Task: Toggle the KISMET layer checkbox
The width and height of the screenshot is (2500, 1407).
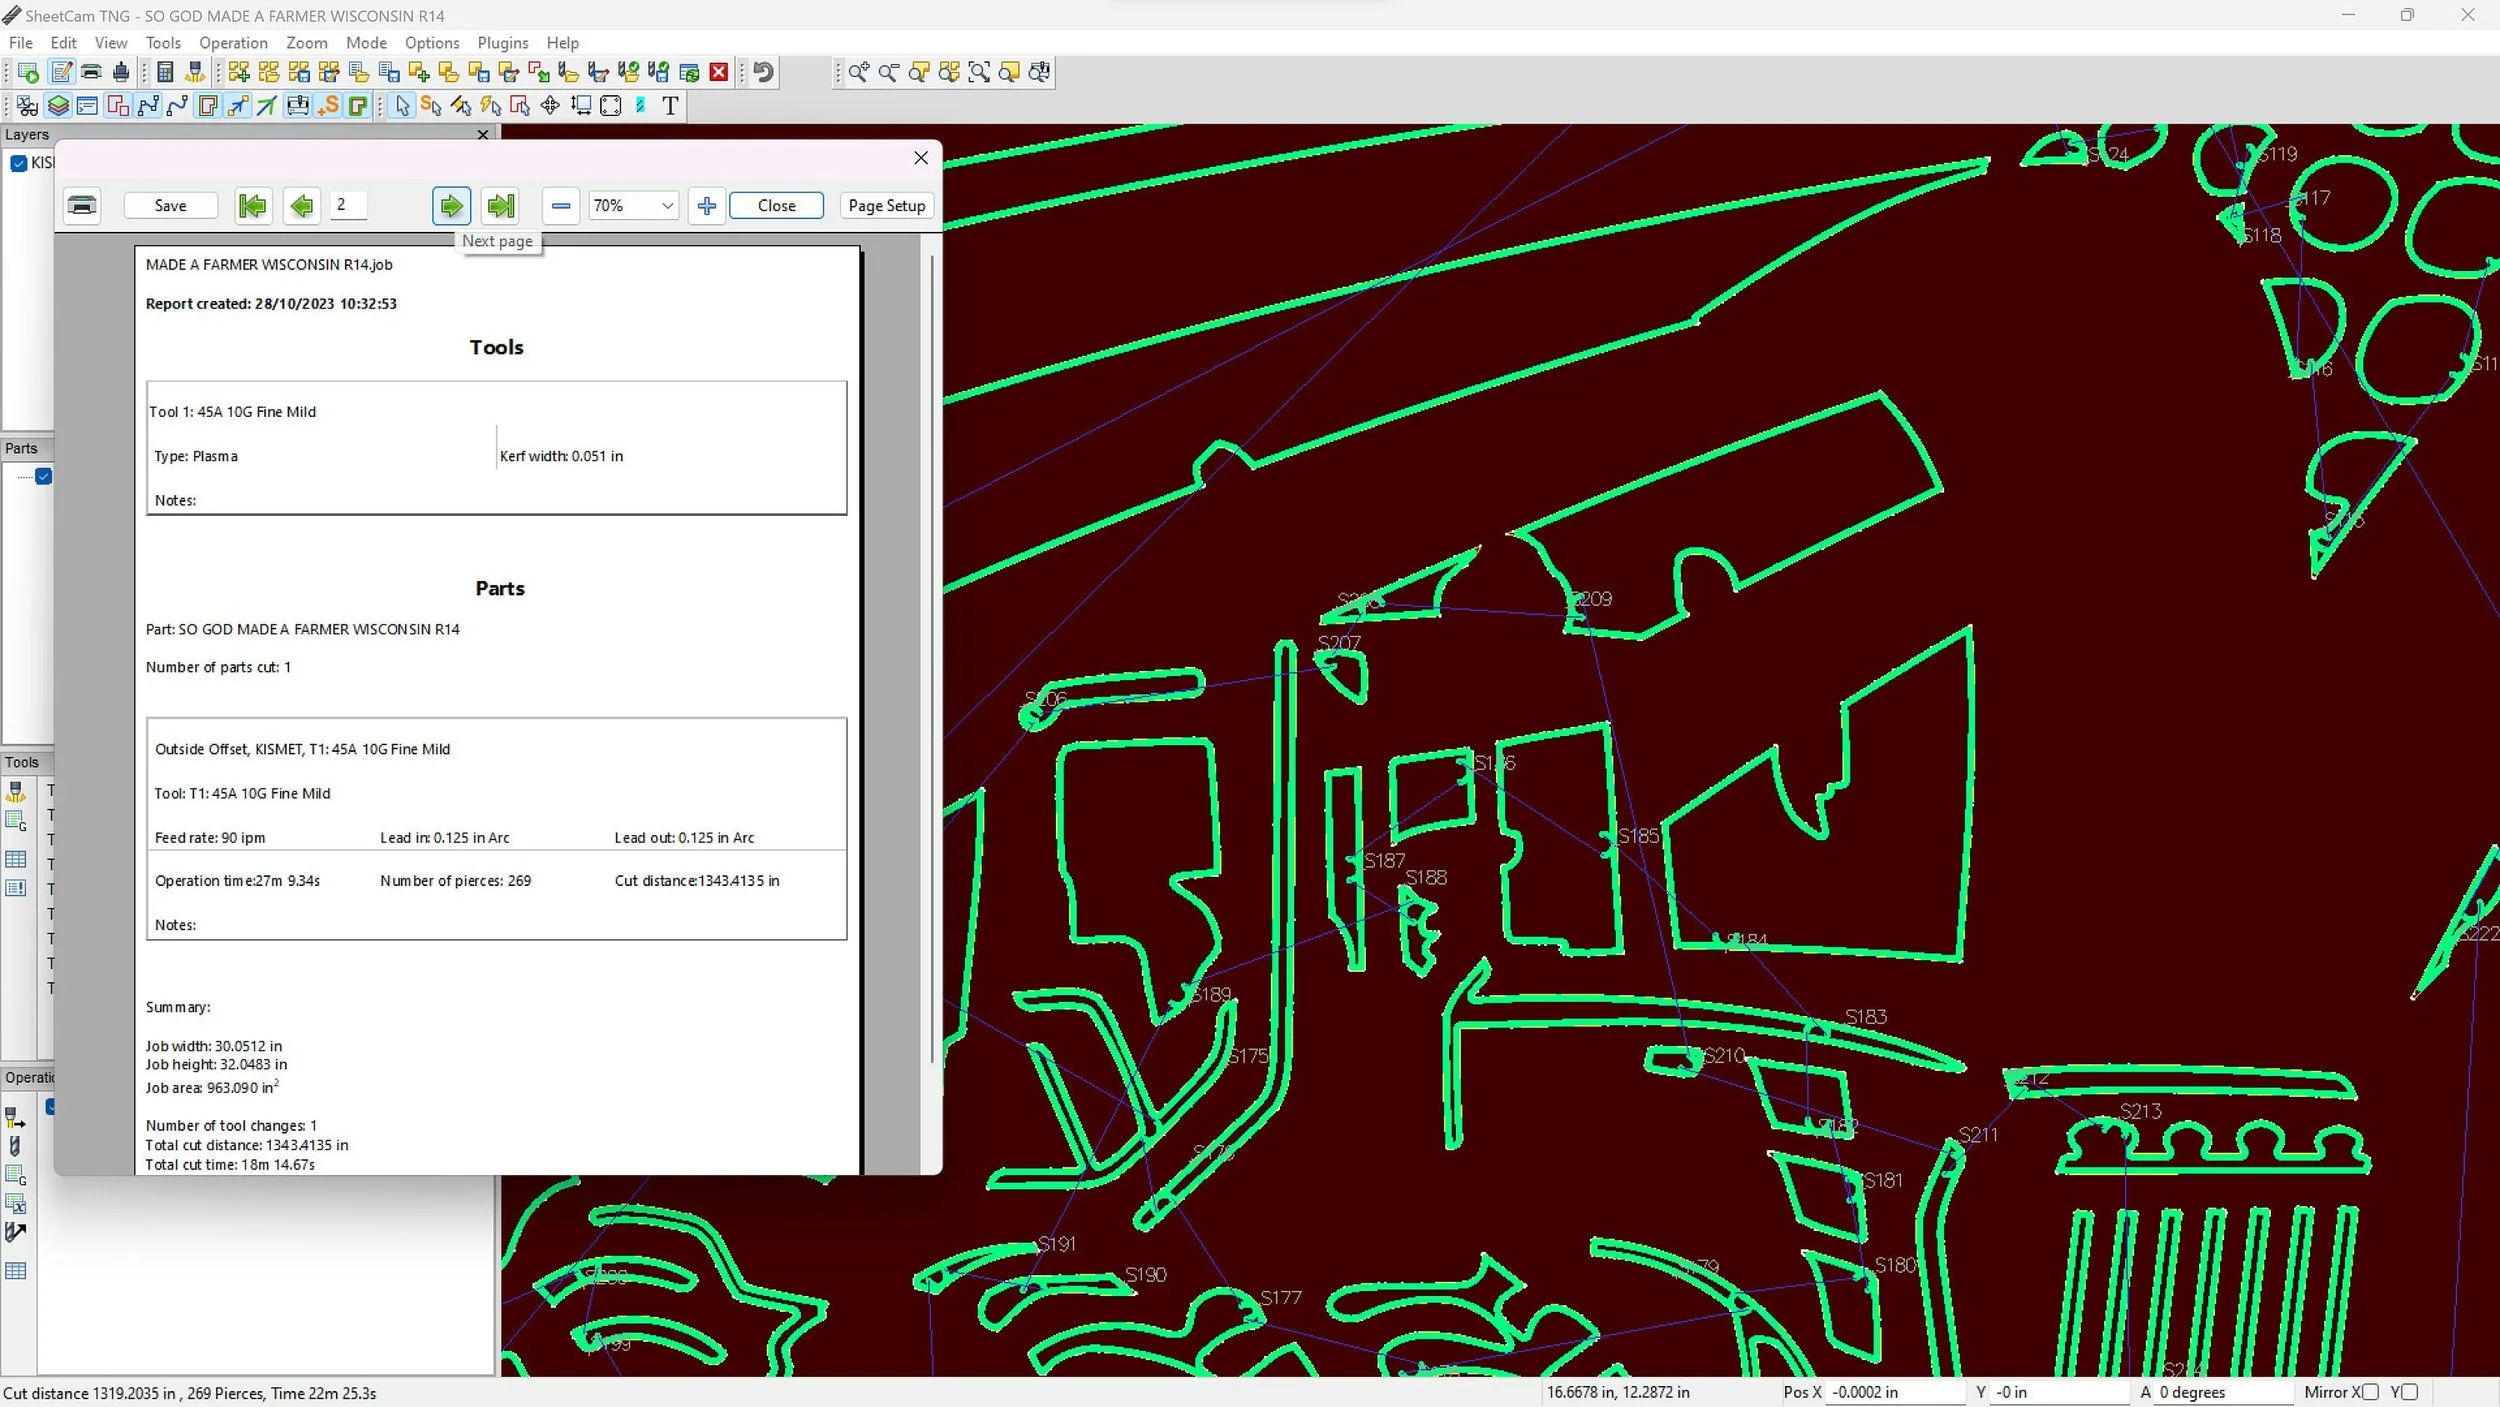Action: (x=19, y=163)
